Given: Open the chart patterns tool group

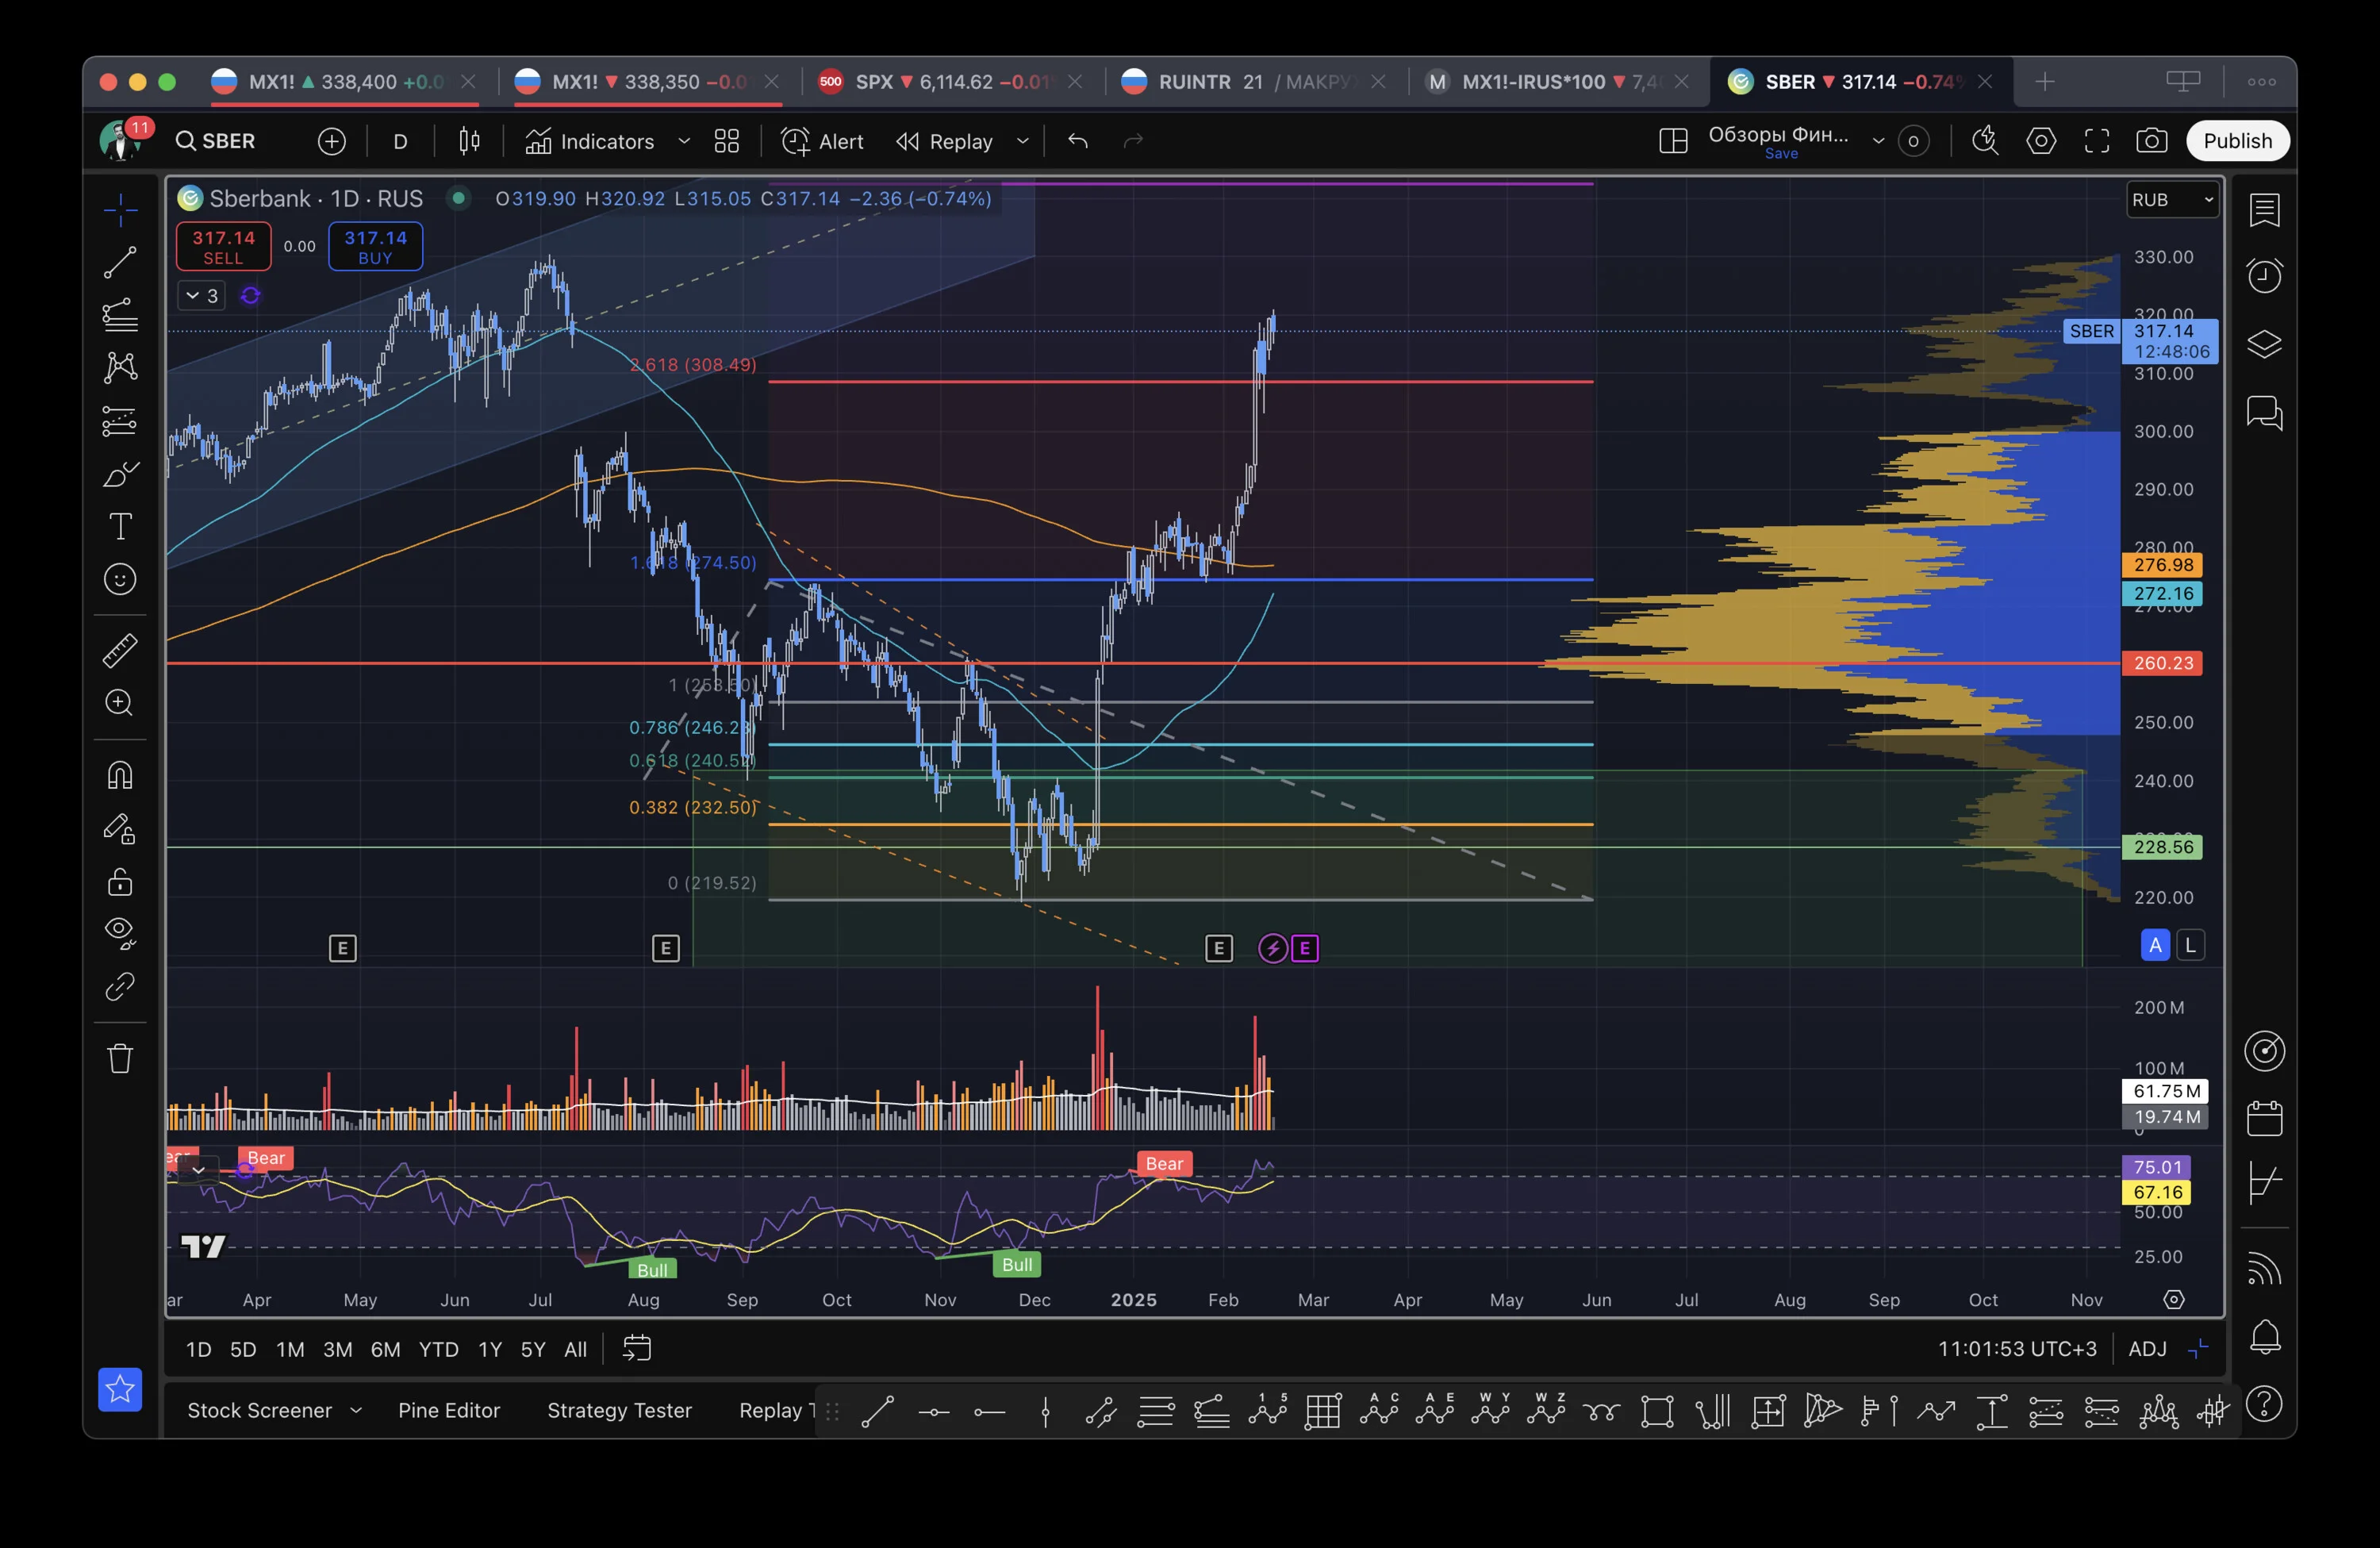Looking at the screenshot, I should (120, 368).
